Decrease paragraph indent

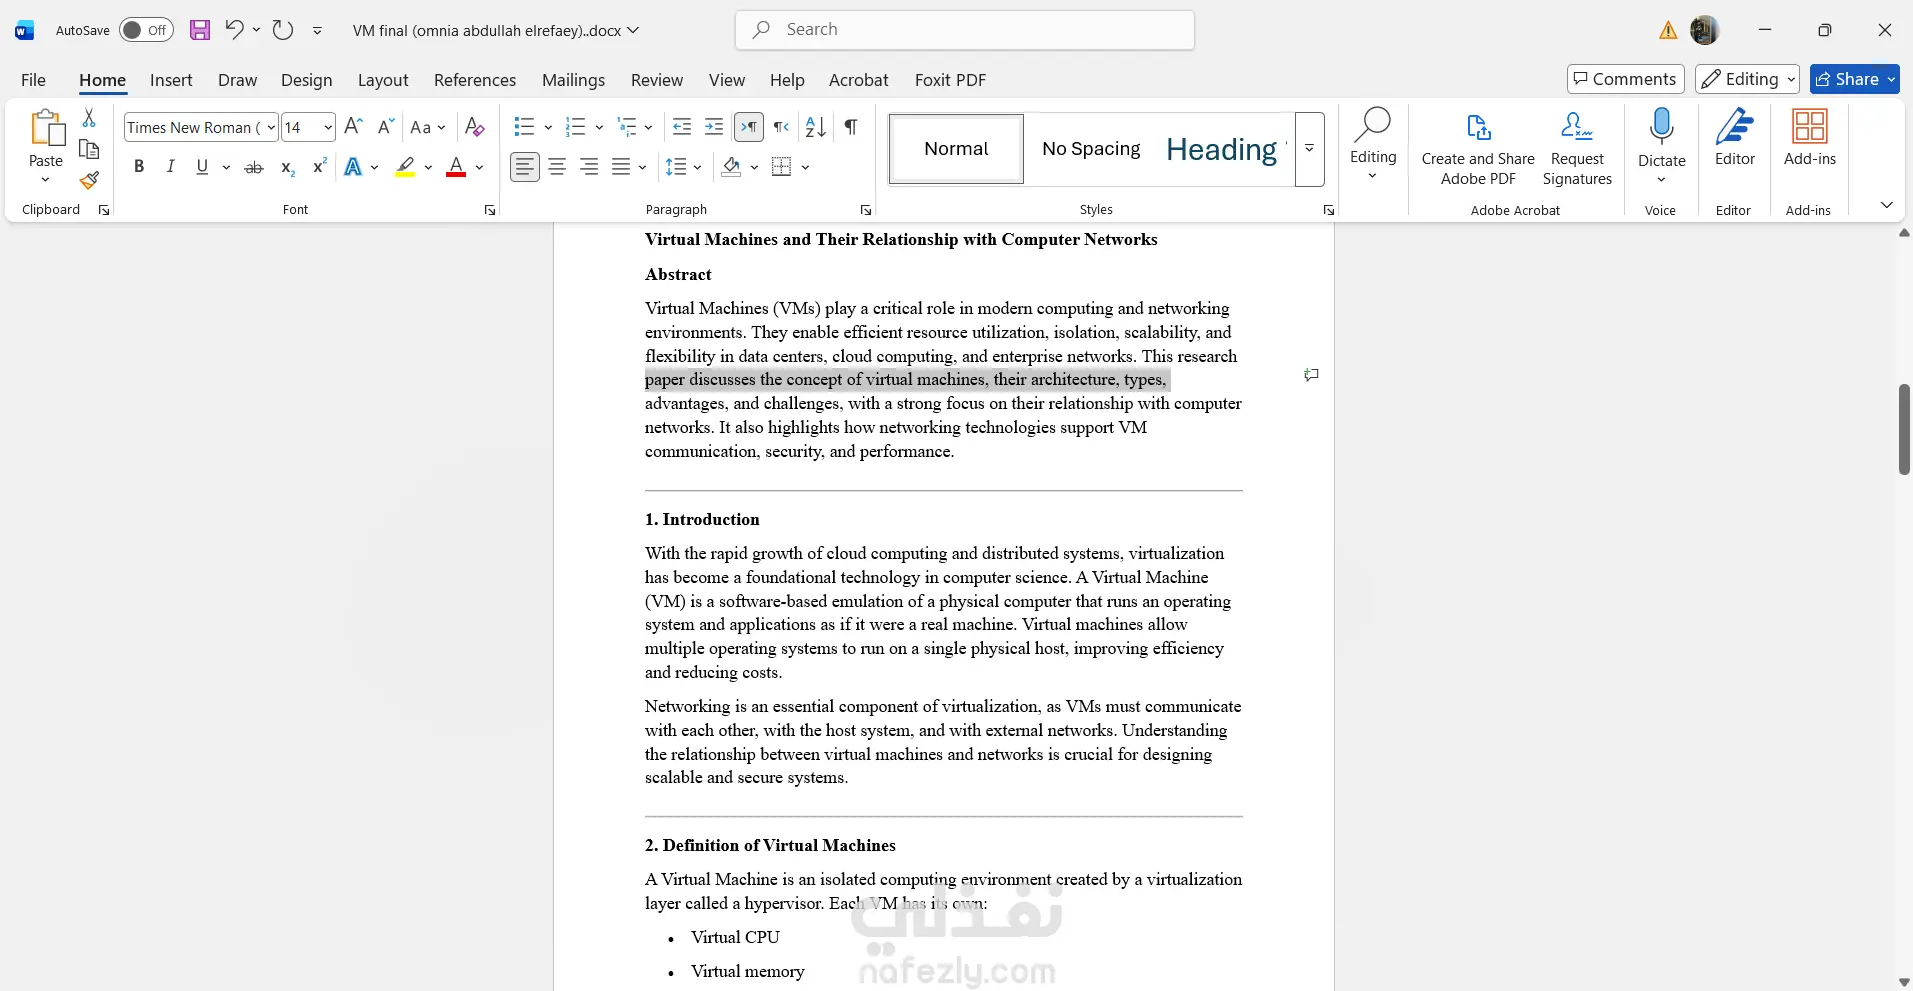tap(682, 127)
